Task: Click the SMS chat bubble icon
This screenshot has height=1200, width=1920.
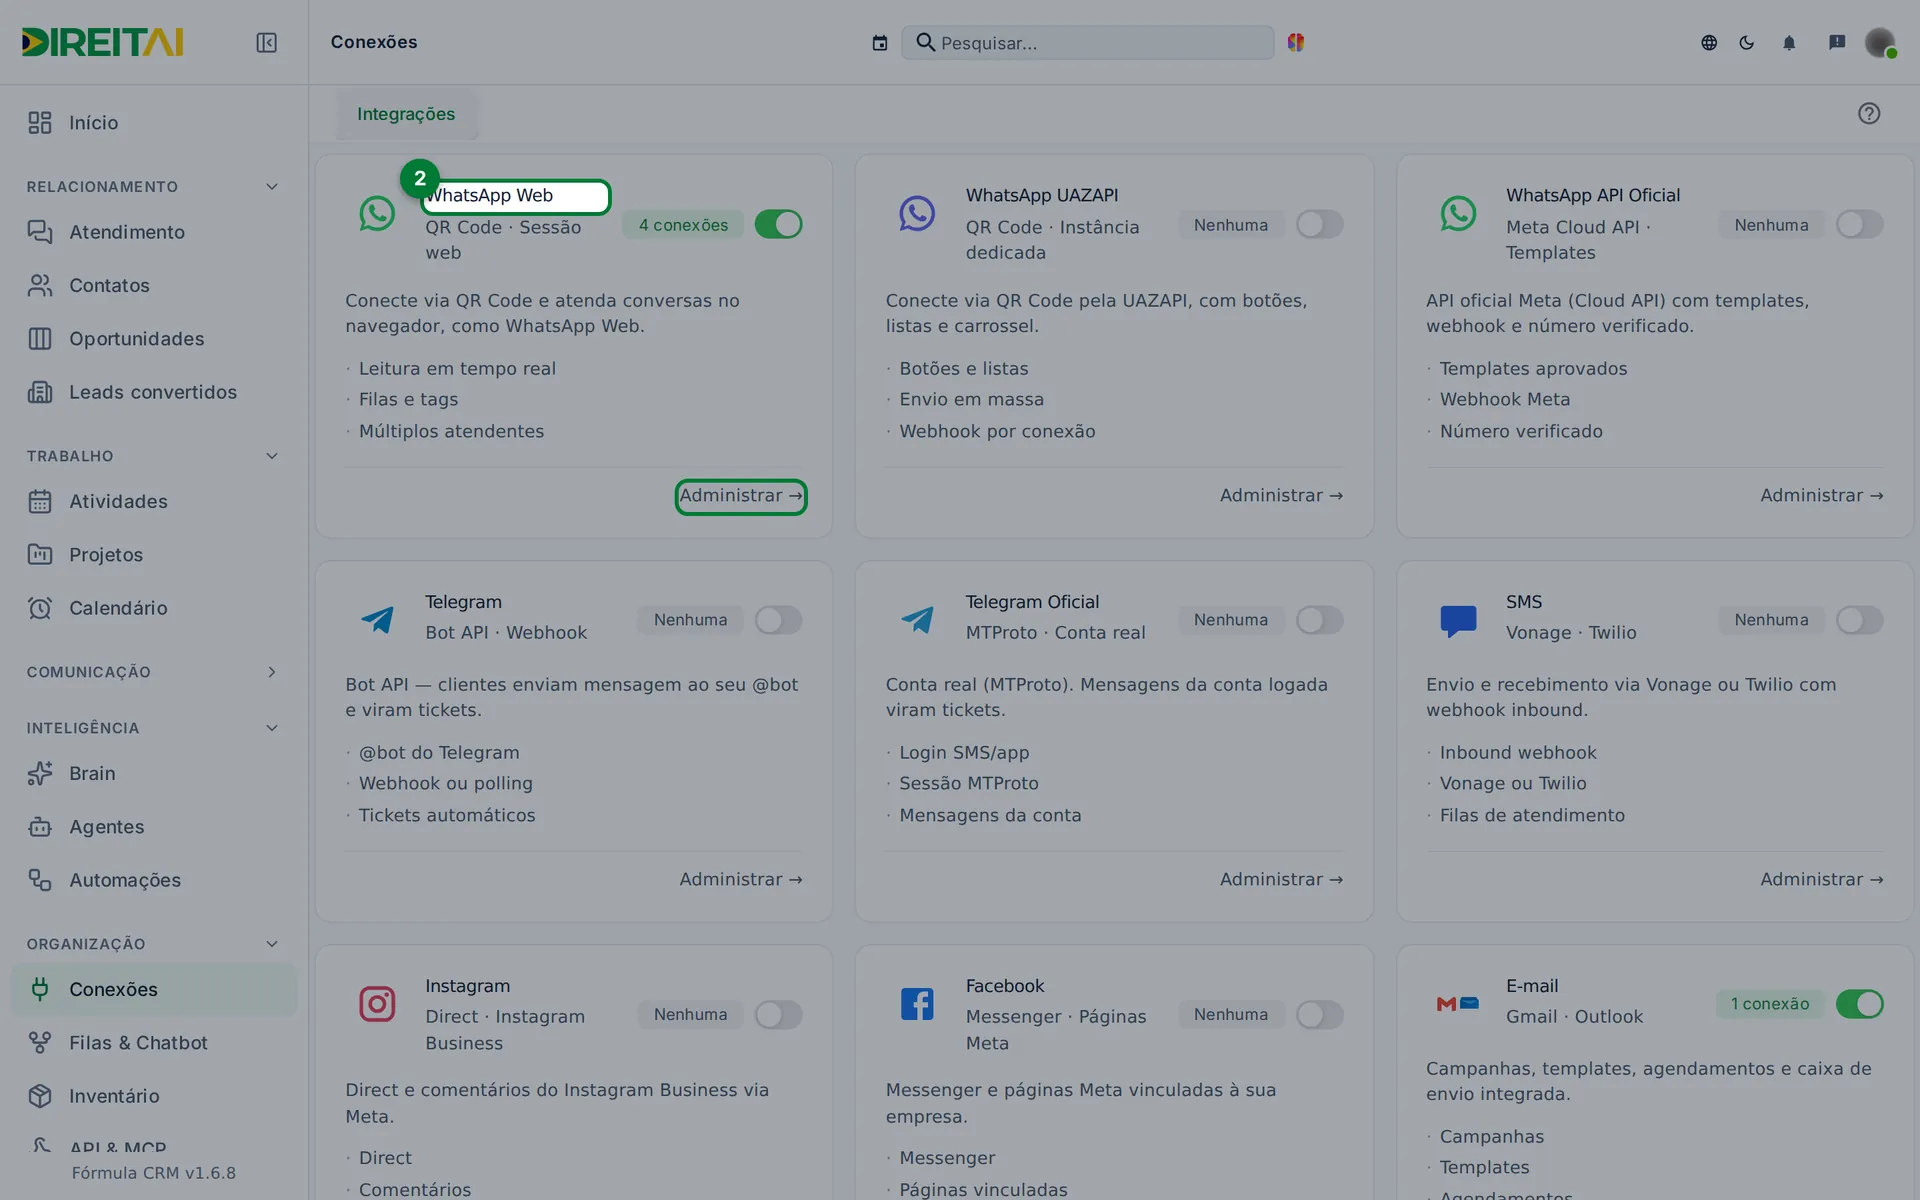Action: 1458,620
